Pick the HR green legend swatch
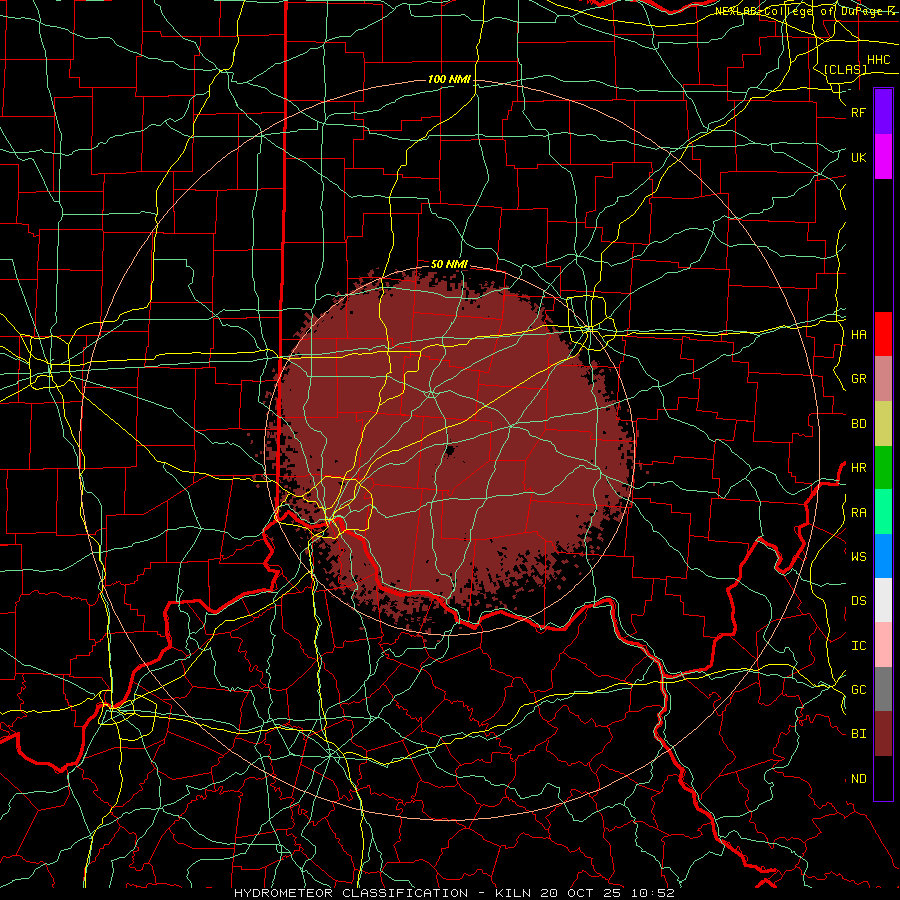 point(883,468)
